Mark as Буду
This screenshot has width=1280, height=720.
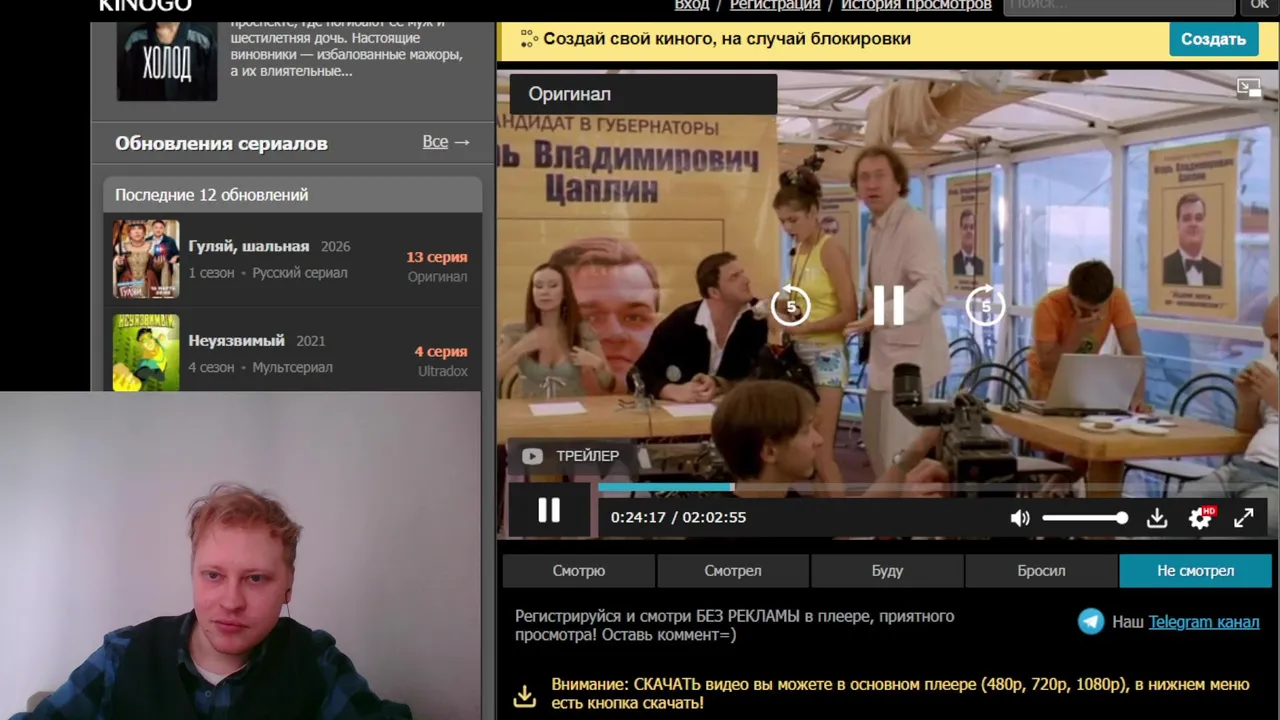[887, 571]
